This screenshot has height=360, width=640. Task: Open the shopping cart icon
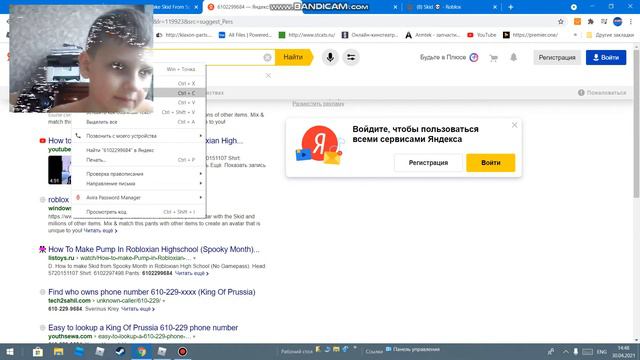(x=494, y=58)
